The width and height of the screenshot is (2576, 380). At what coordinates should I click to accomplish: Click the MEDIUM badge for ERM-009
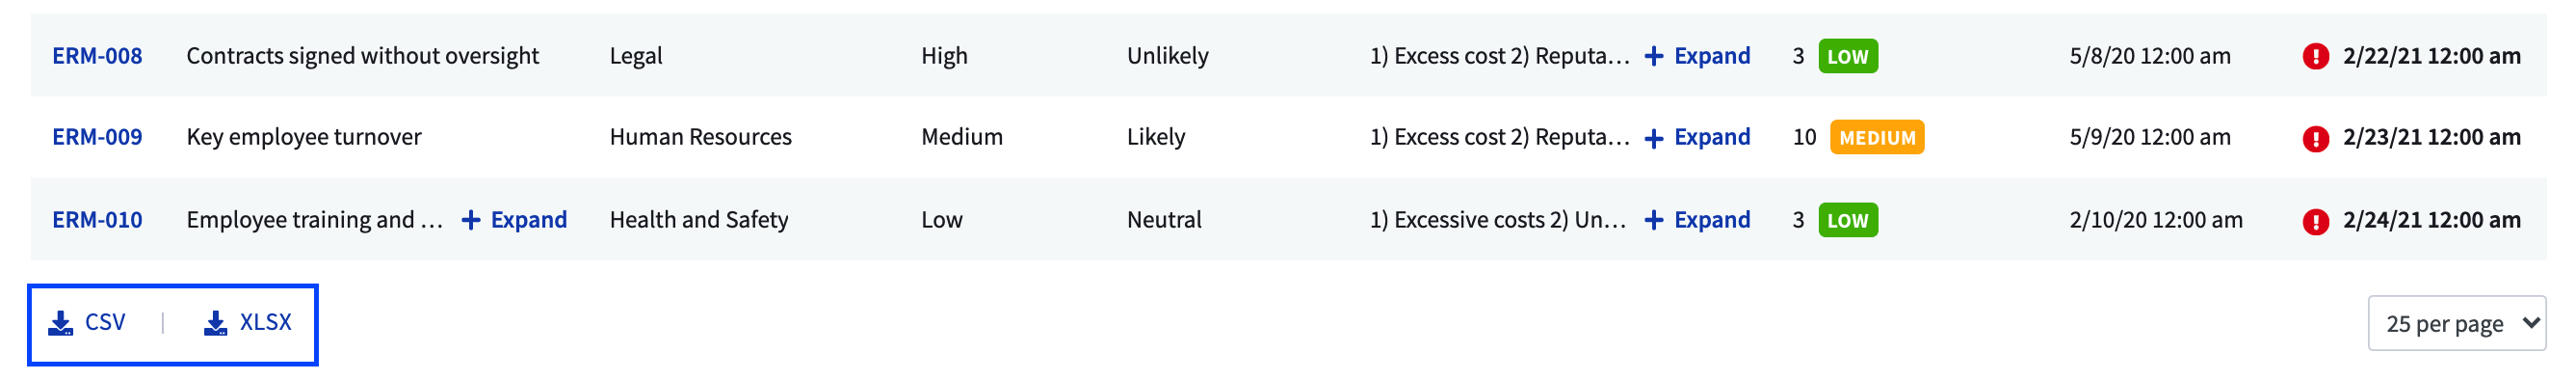[x=1877, y=138]
